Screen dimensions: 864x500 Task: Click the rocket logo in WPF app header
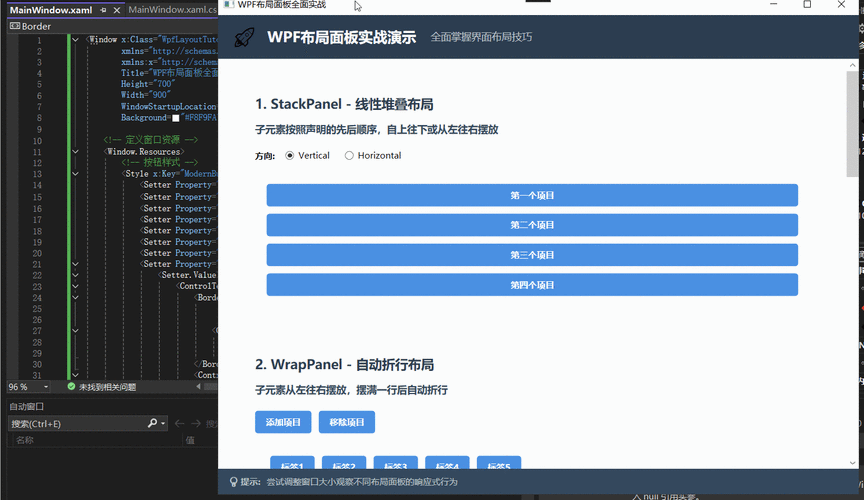coord(244,37)
